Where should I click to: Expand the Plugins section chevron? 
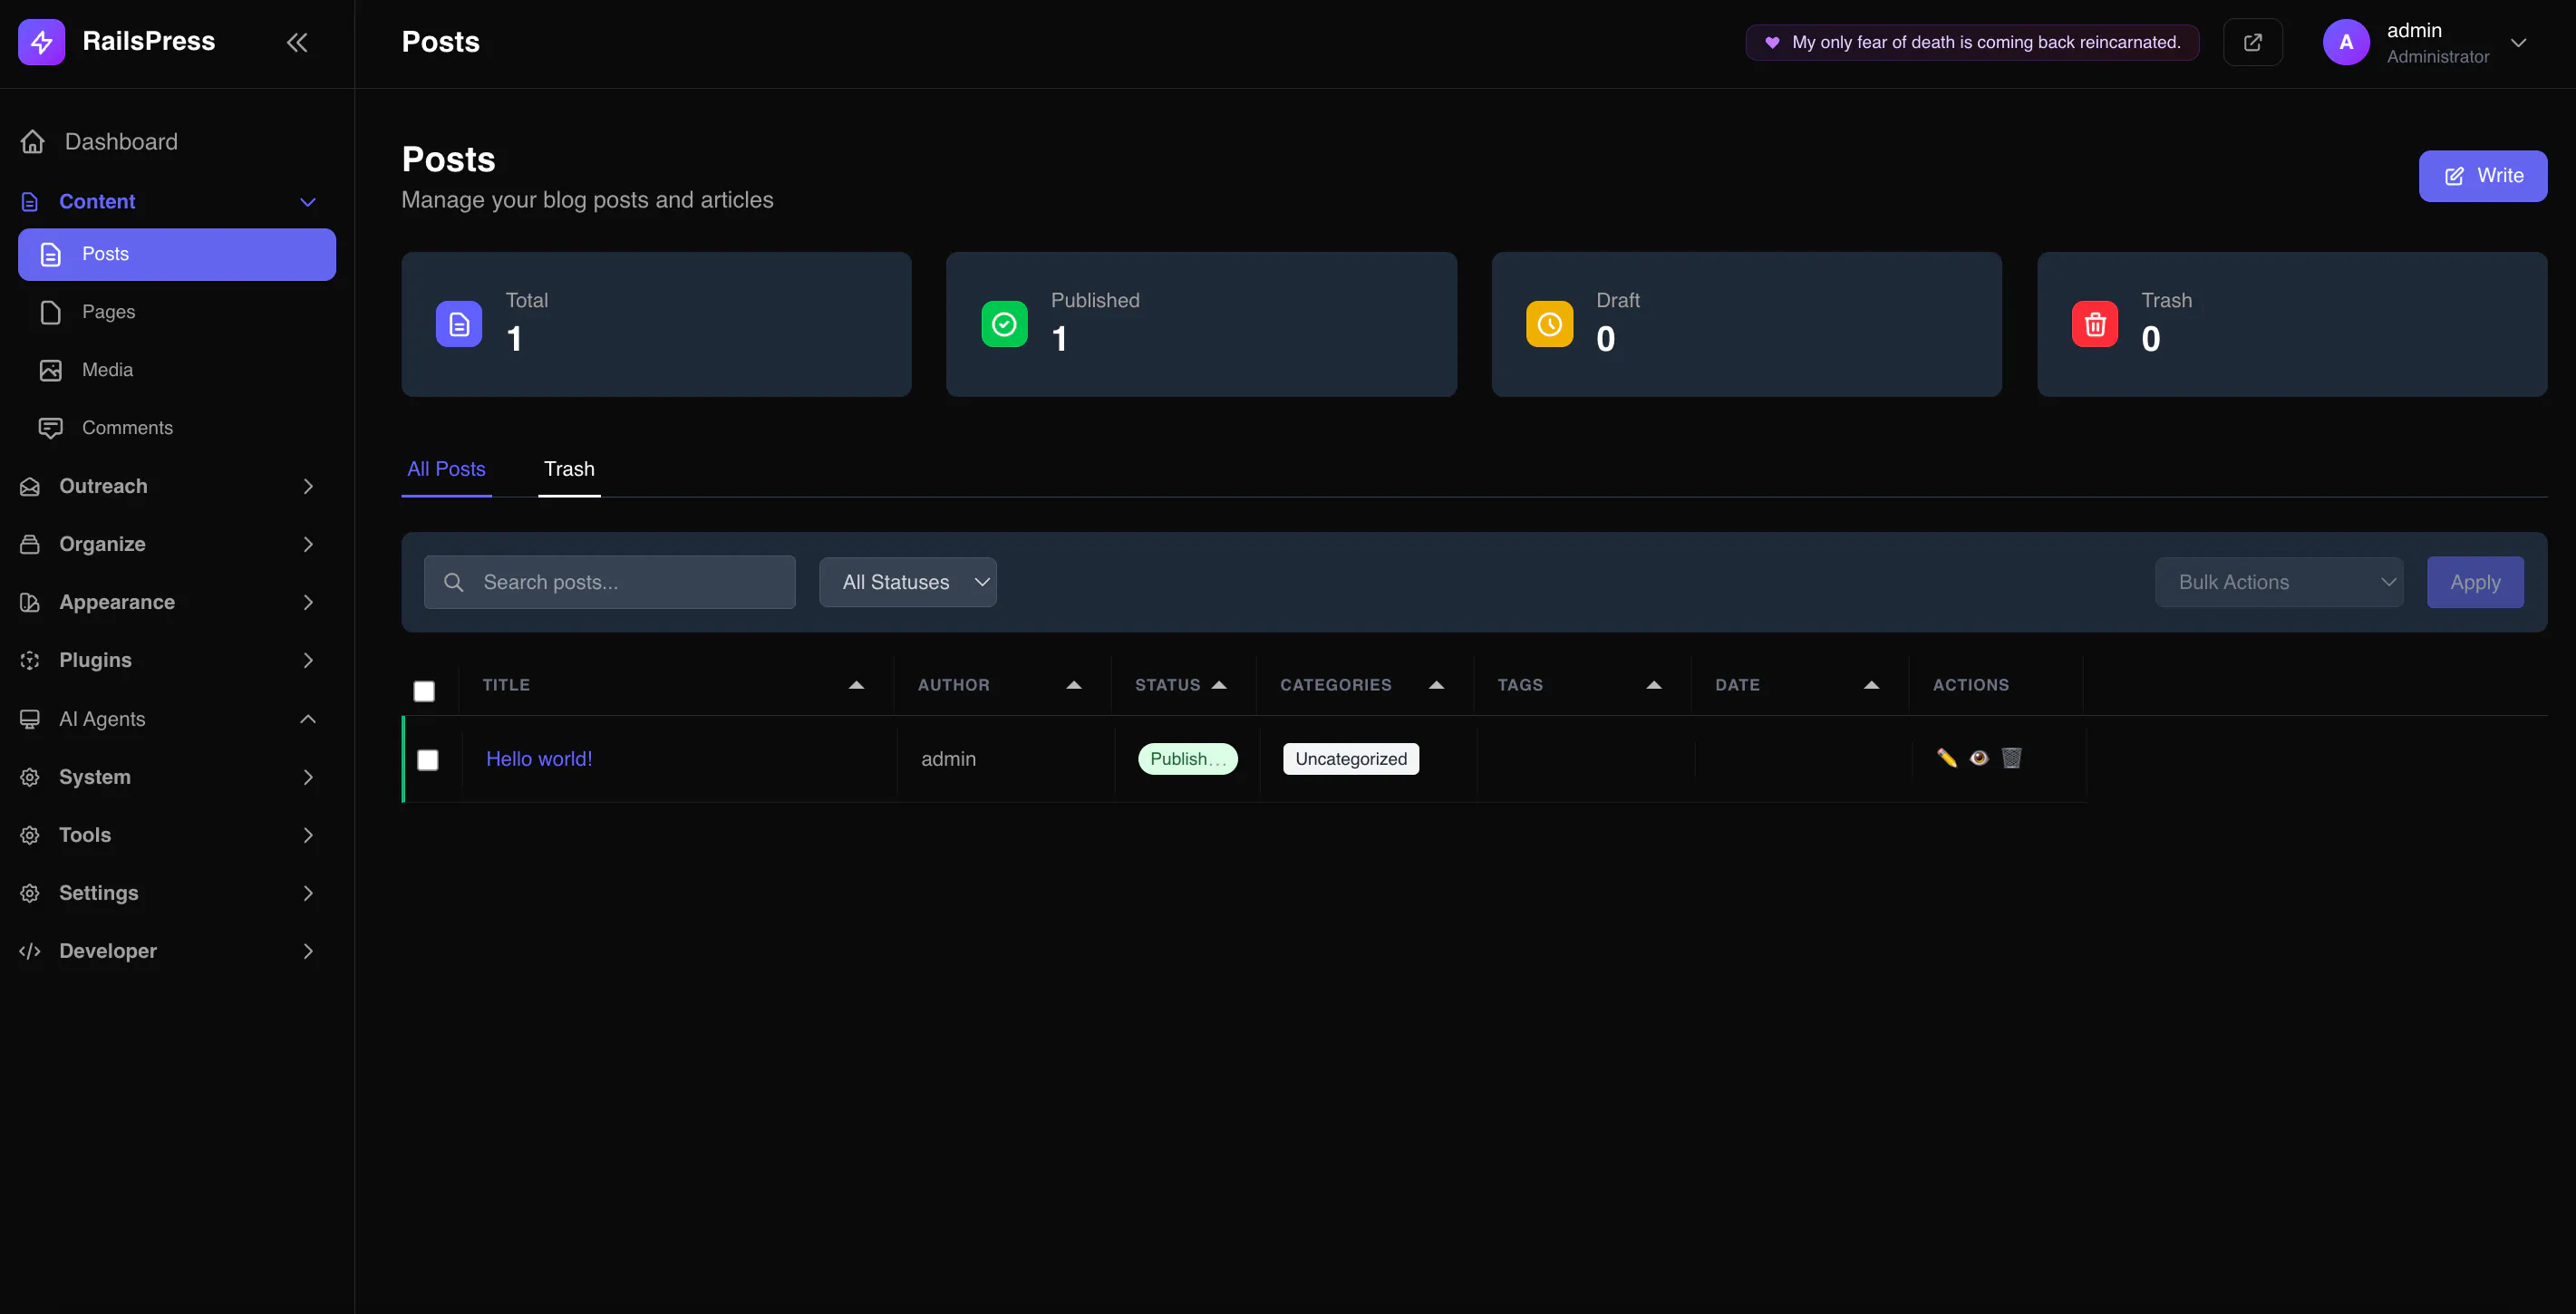click(308, 660)
